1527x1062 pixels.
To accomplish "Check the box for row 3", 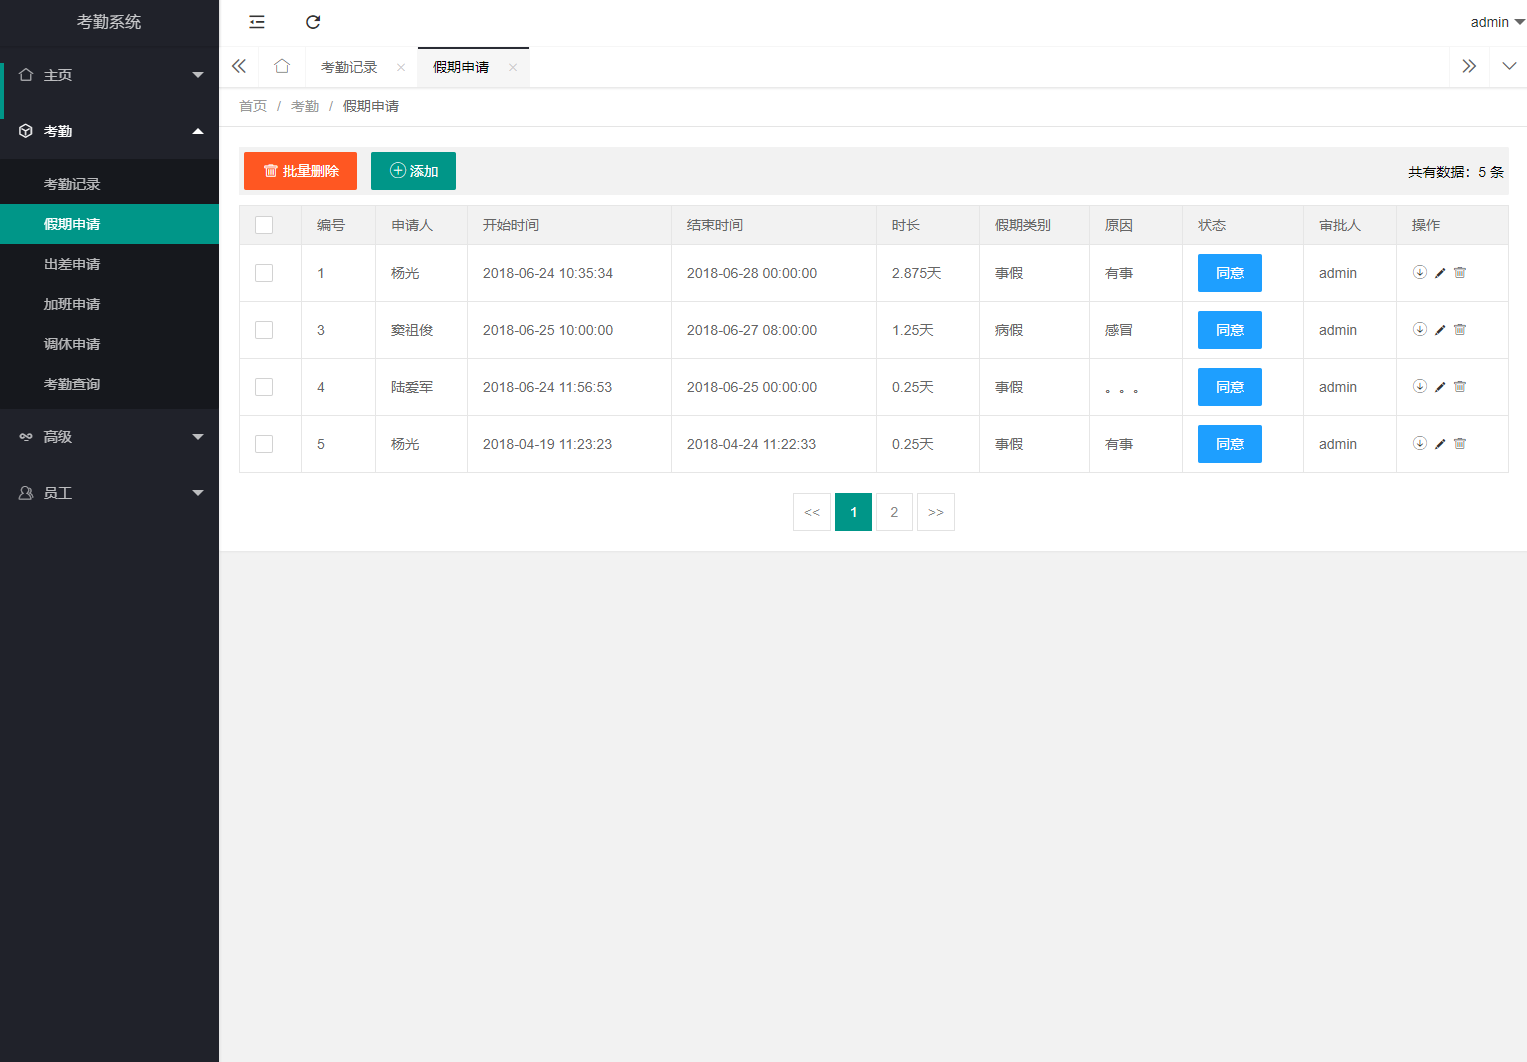I will tap(264, 330).
